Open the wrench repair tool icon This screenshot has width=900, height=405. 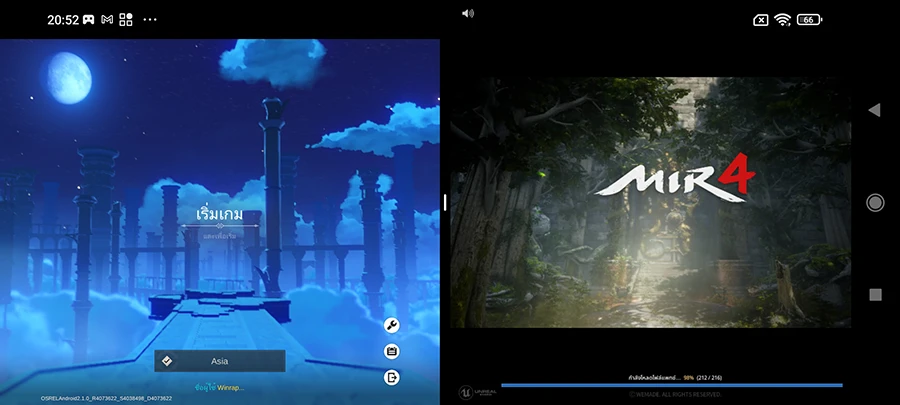tap(392, 324)
